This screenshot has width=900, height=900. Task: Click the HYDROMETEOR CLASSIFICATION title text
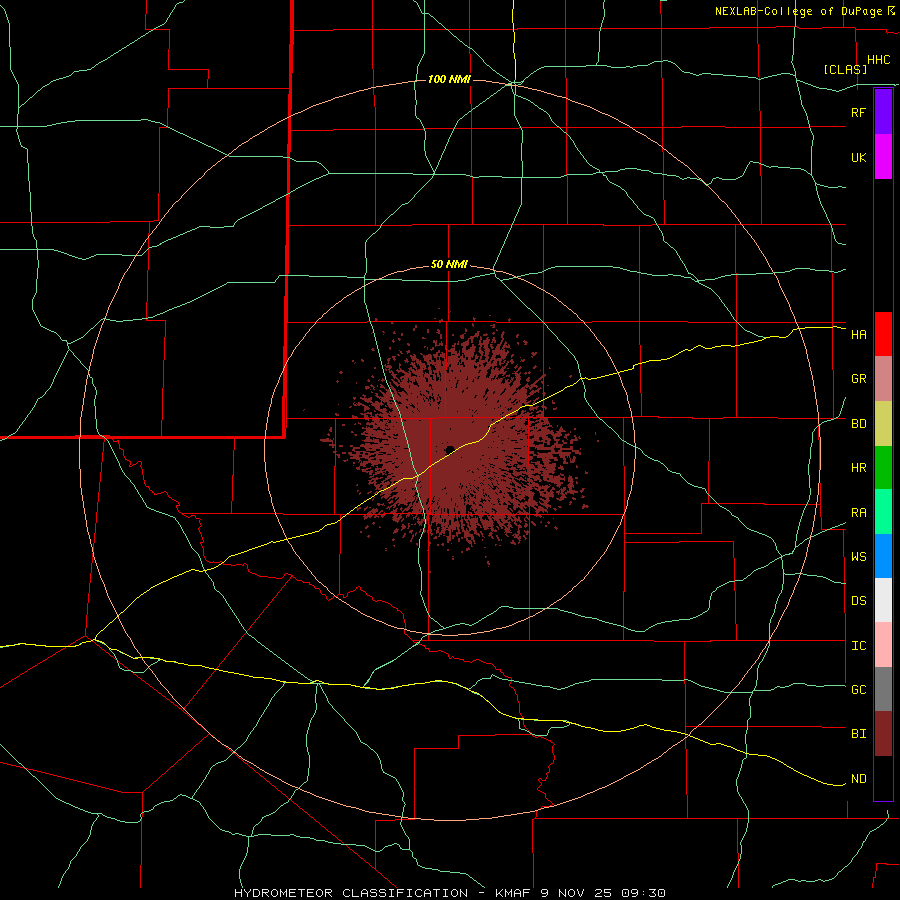[351, 893]
